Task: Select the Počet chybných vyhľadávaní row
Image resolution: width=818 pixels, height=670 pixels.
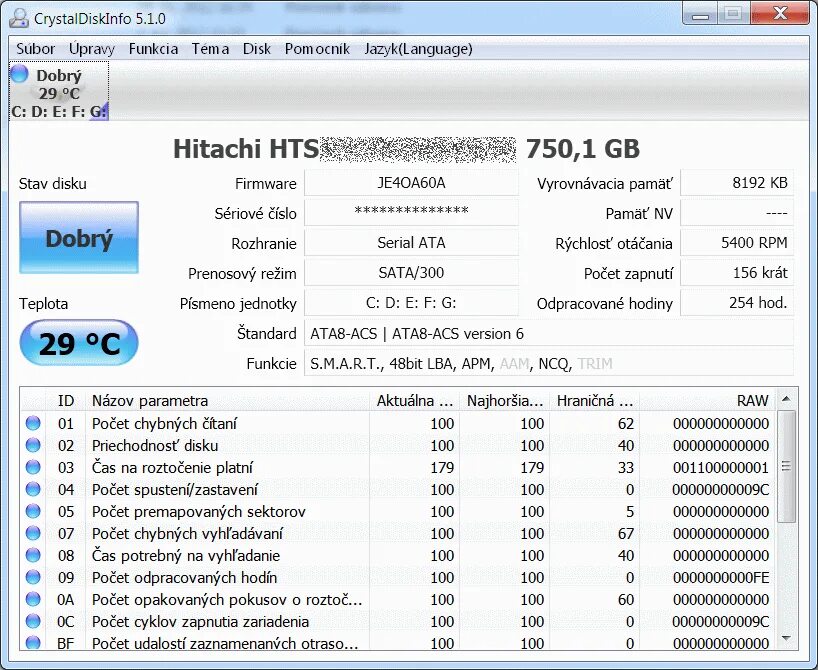Action: (x=398, y=533)
